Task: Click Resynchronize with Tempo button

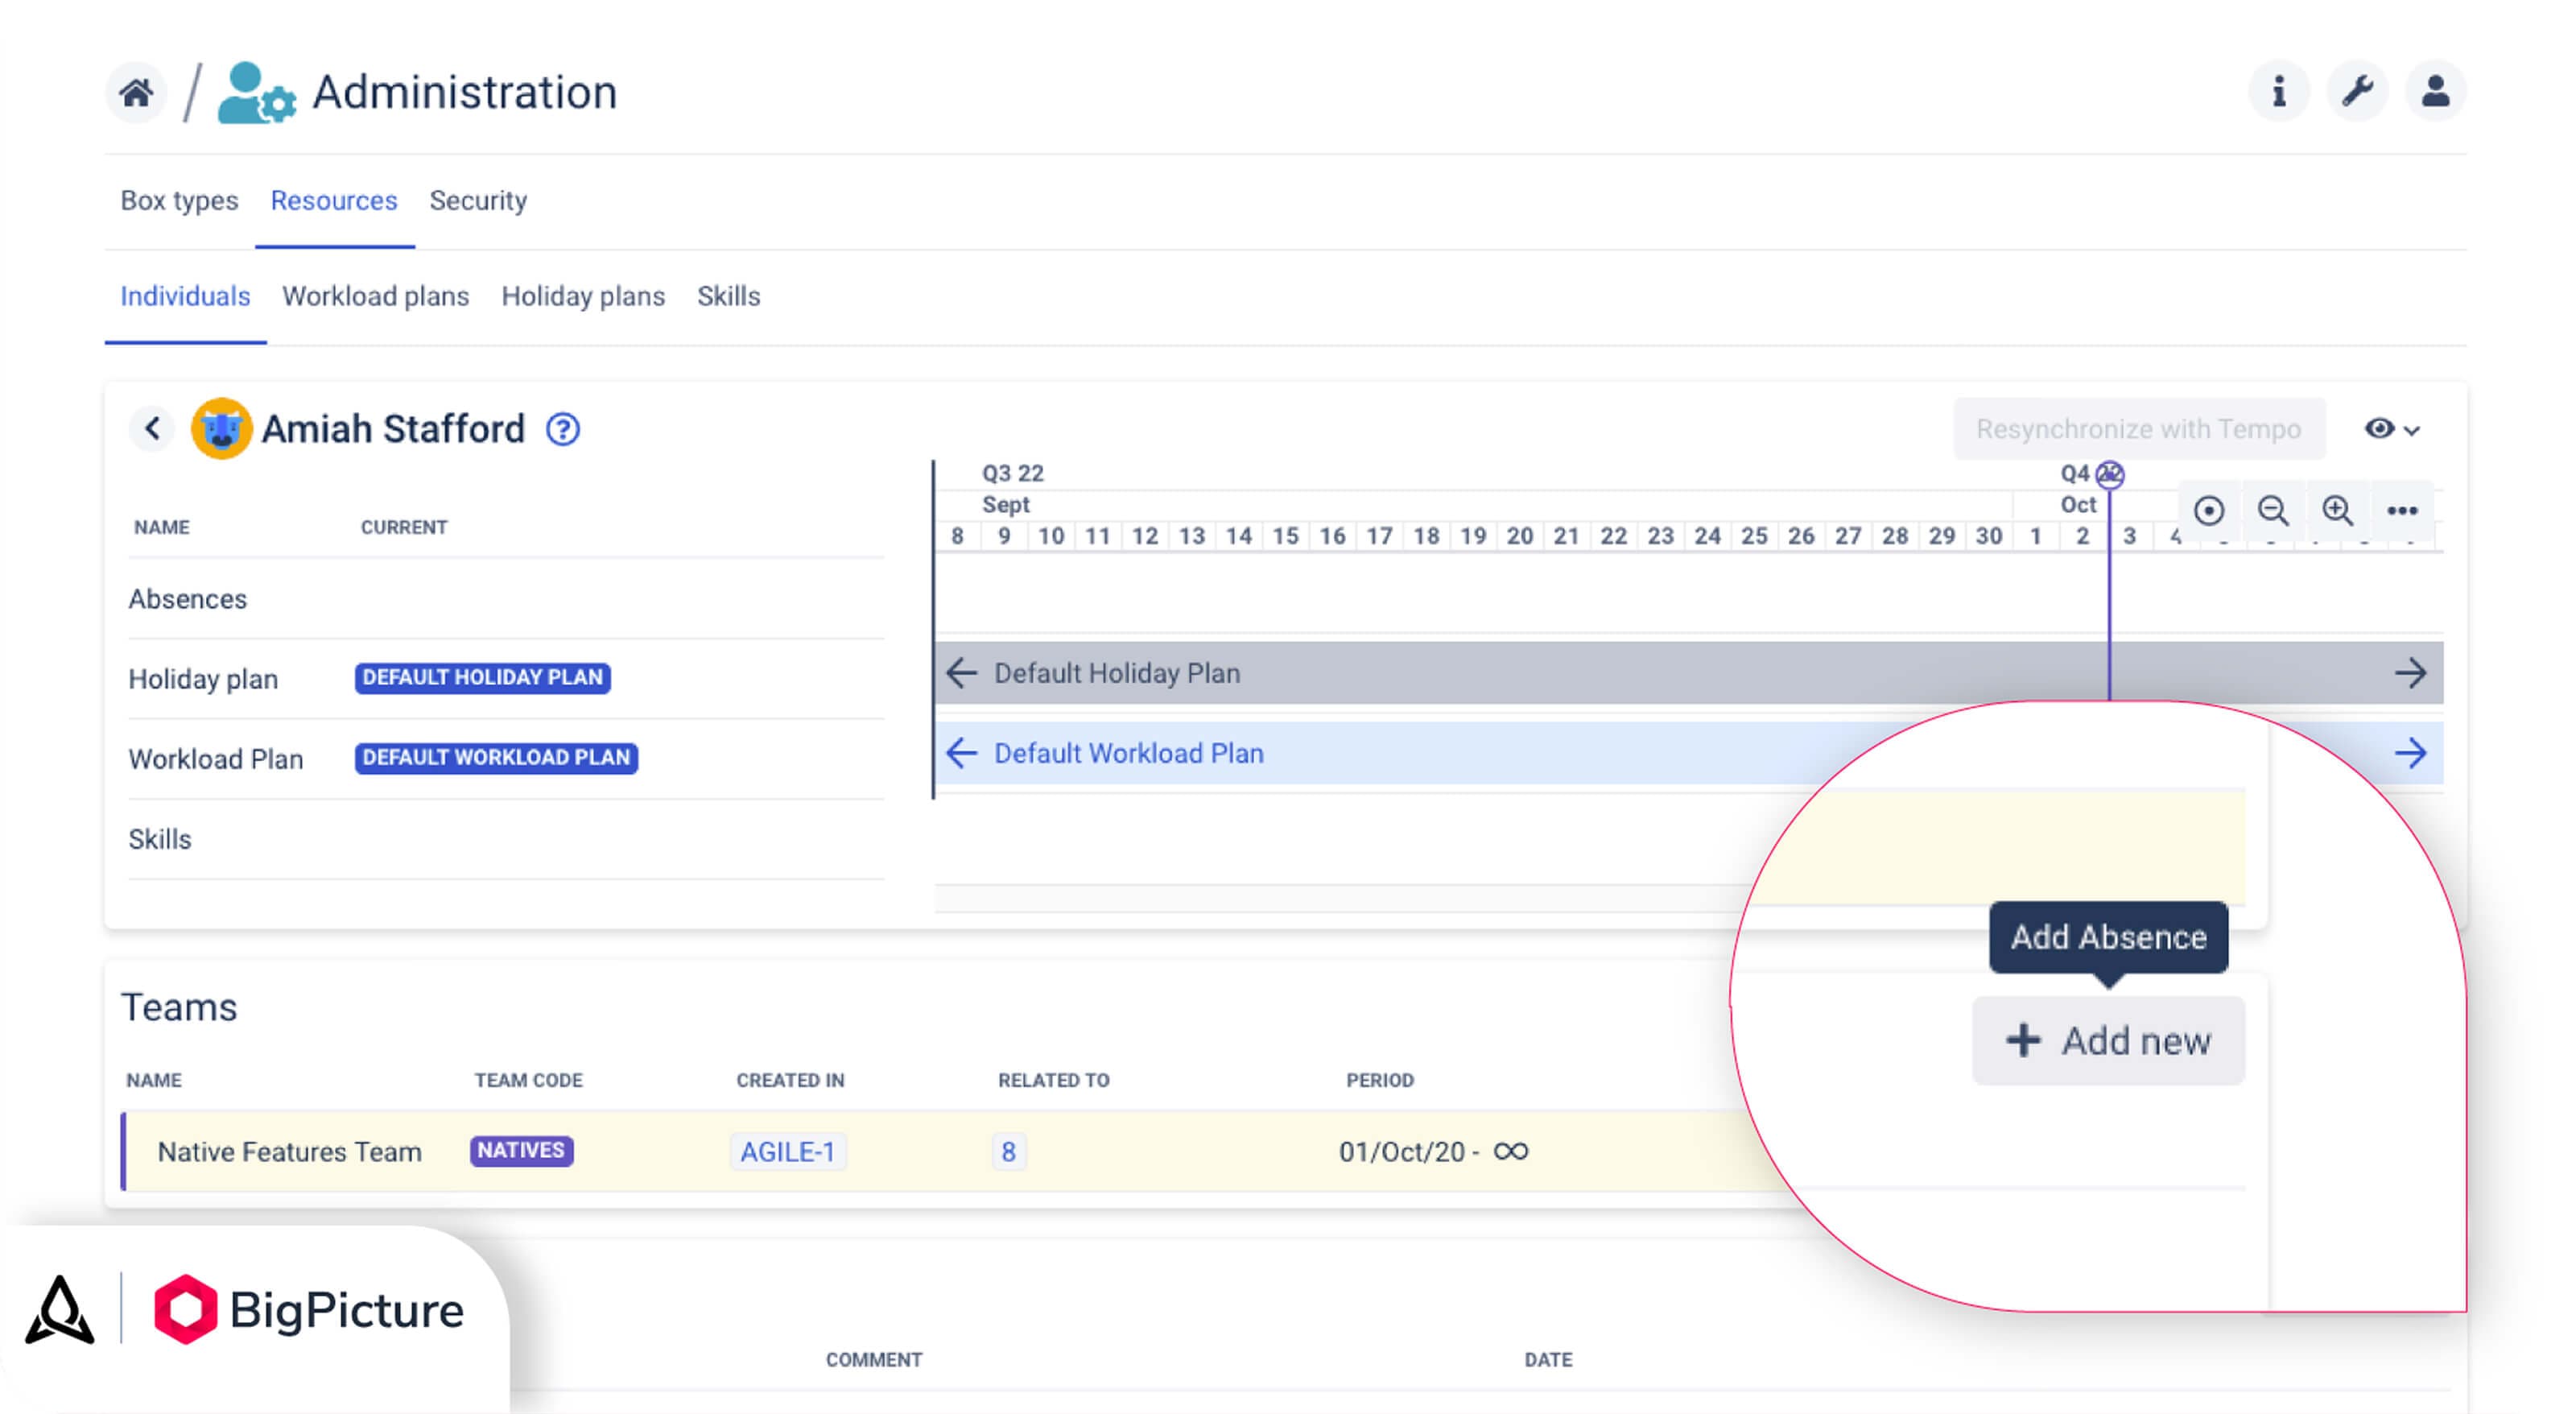Action: pyautogui.click(x=2139, y=429)
